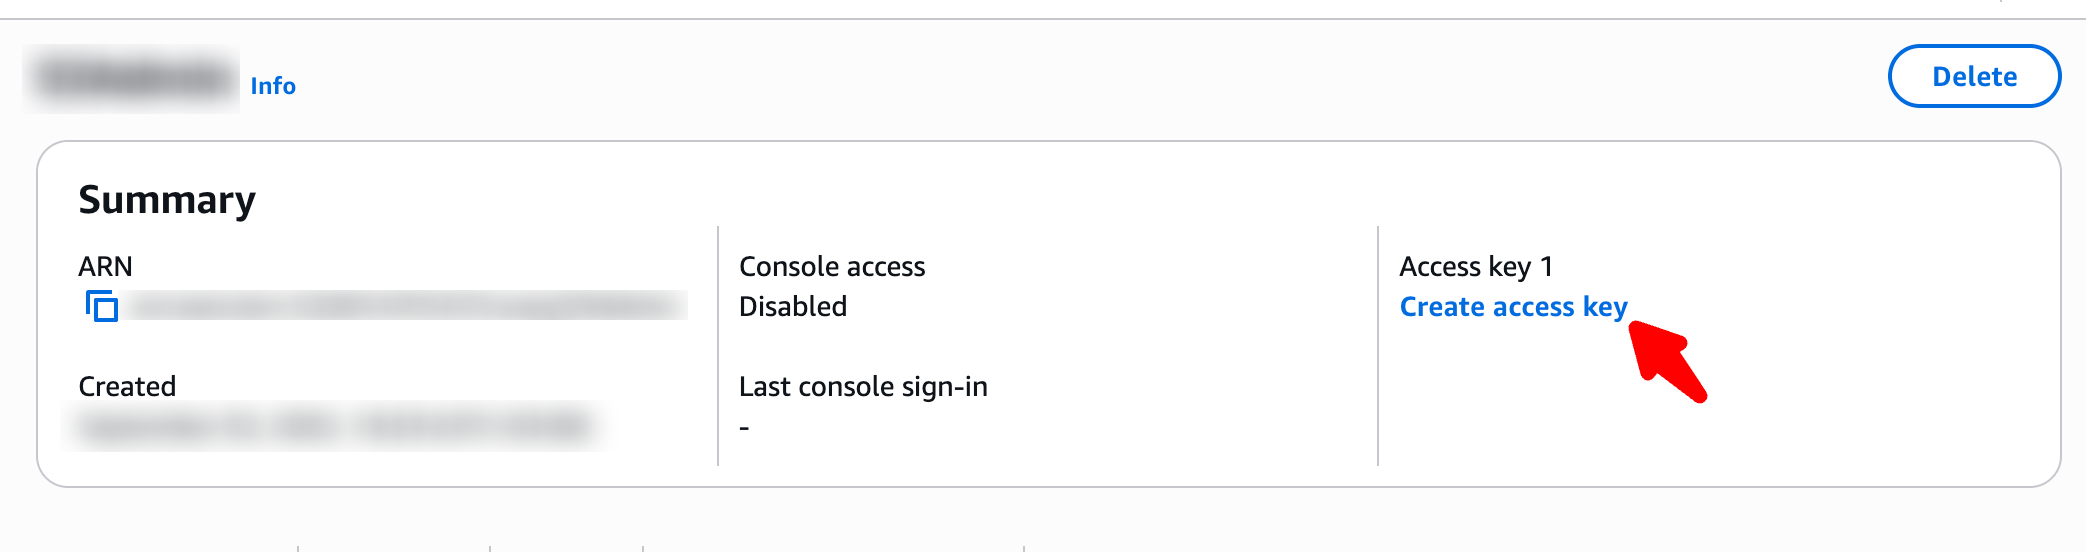Click the Summary panel heading
2086x552 pixels.
(x=167, y=200)
